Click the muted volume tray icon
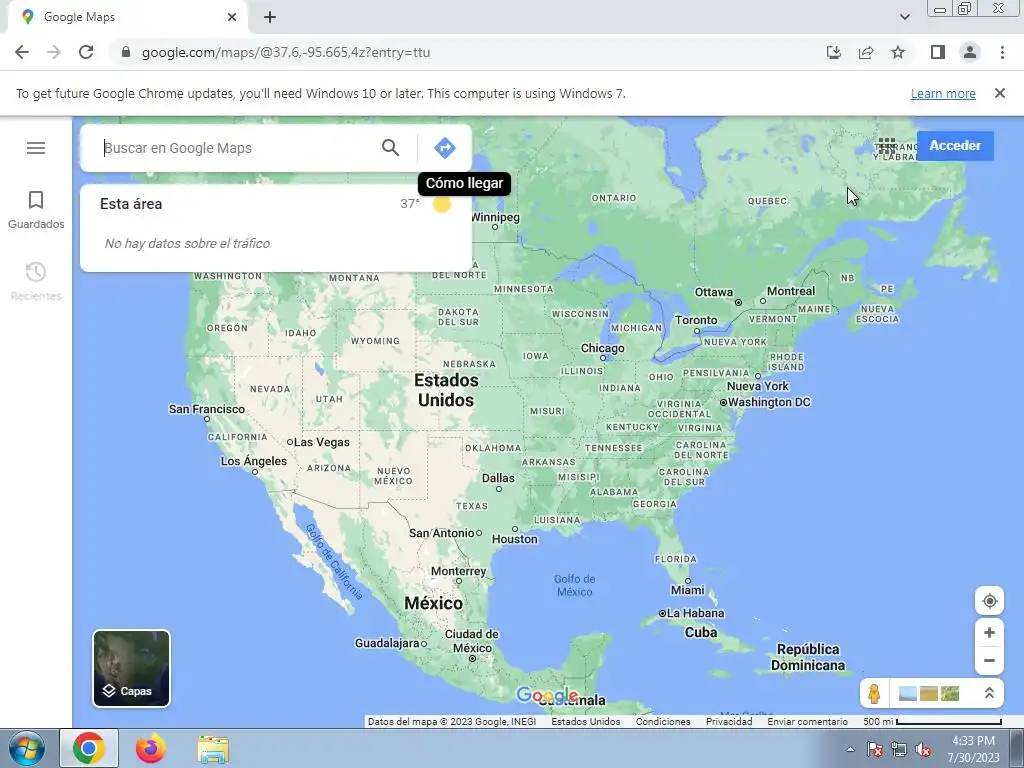Viewport: 1024px width, 768px height. 923,750
